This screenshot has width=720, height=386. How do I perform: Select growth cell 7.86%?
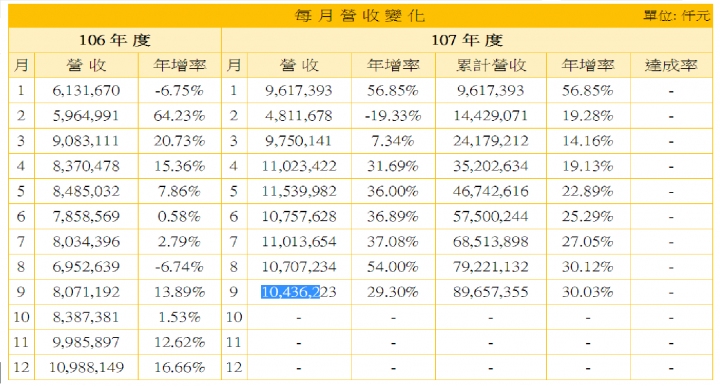click(x=179, y=191)
